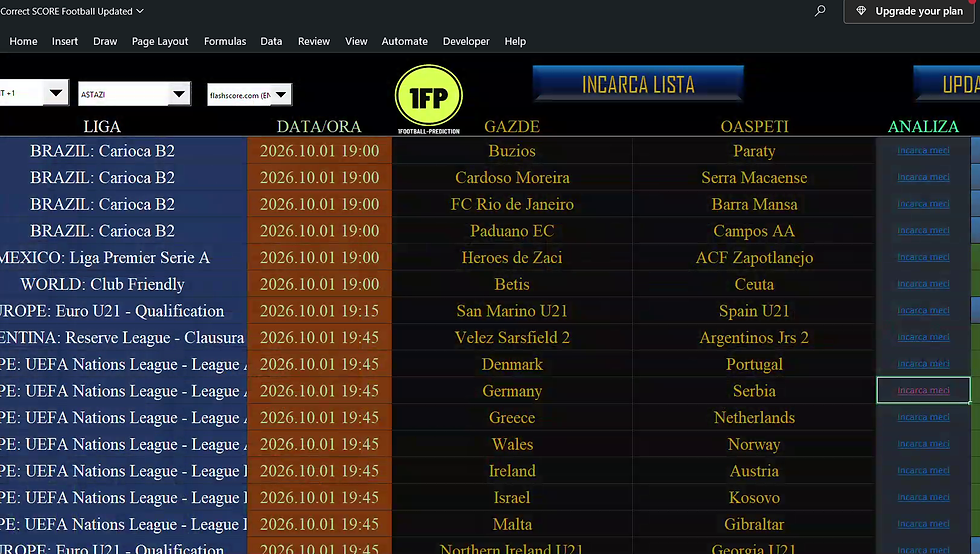Click Incarca meci link for Germany vs Serbia
Image resolution: width=980 pixels, height=554 pixels.
(923, 390)
